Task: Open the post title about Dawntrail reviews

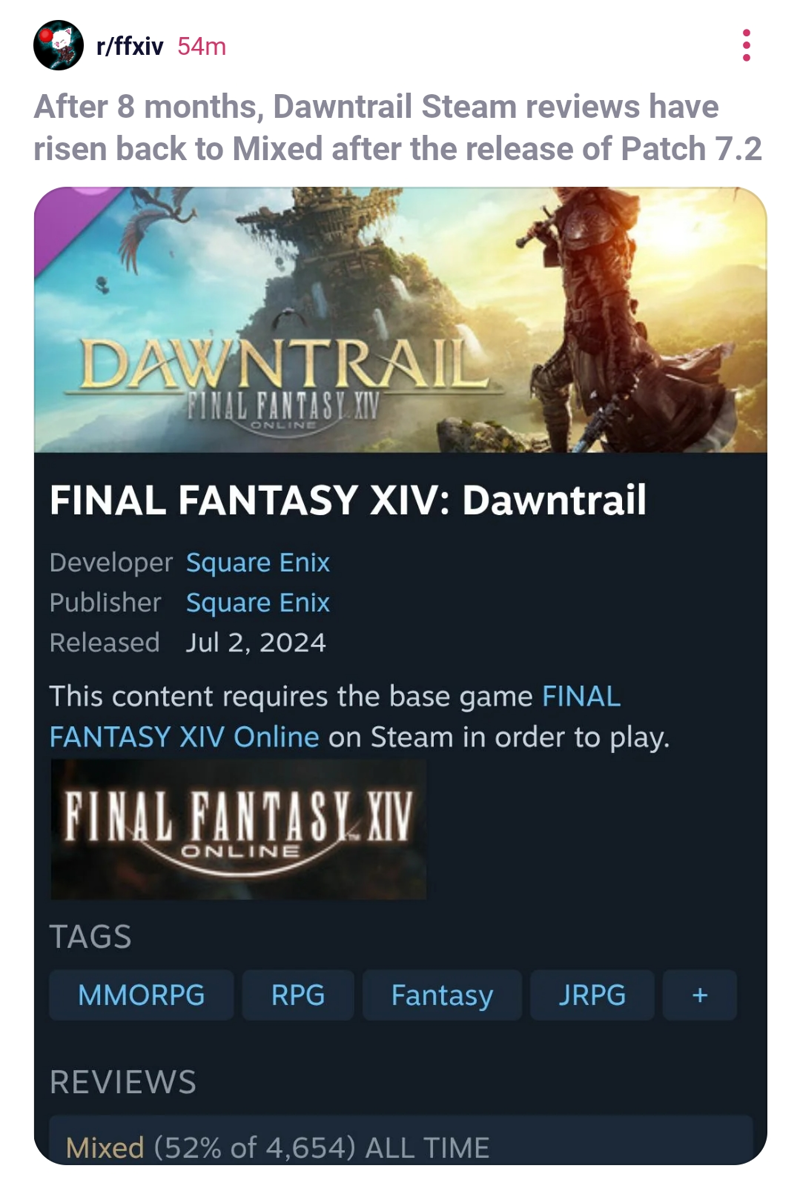Action: click(398, 128)
